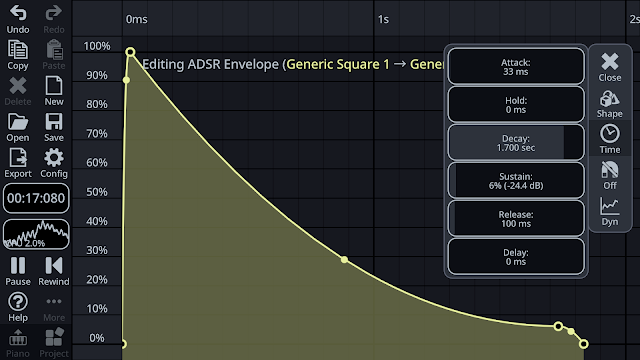The image size is (640, 360).
Task: Adjust the Attack 33 ms slider
Action: (516, 67)
